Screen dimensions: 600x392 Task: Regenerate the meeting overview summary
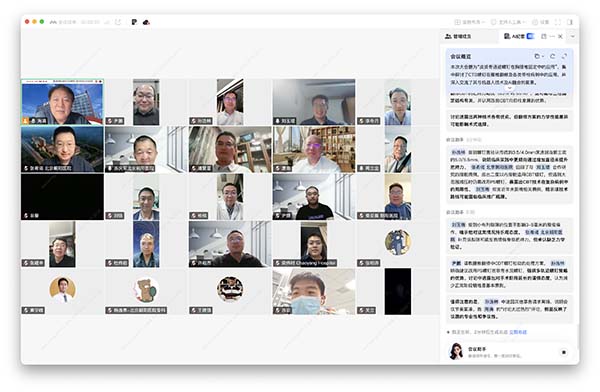tap(553, 56)
